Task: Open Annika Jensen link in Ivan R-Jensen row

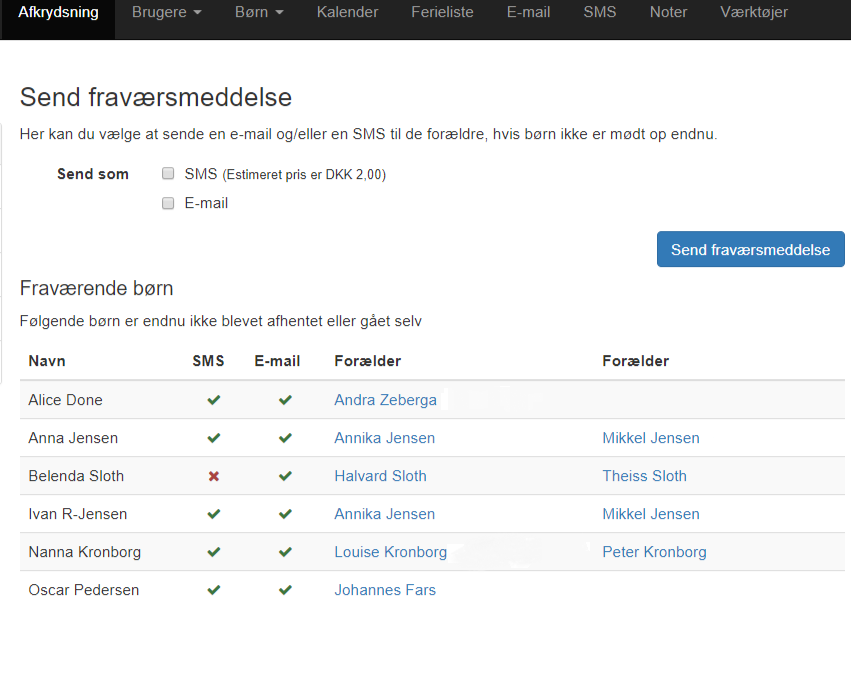Action: coord(385,514)
